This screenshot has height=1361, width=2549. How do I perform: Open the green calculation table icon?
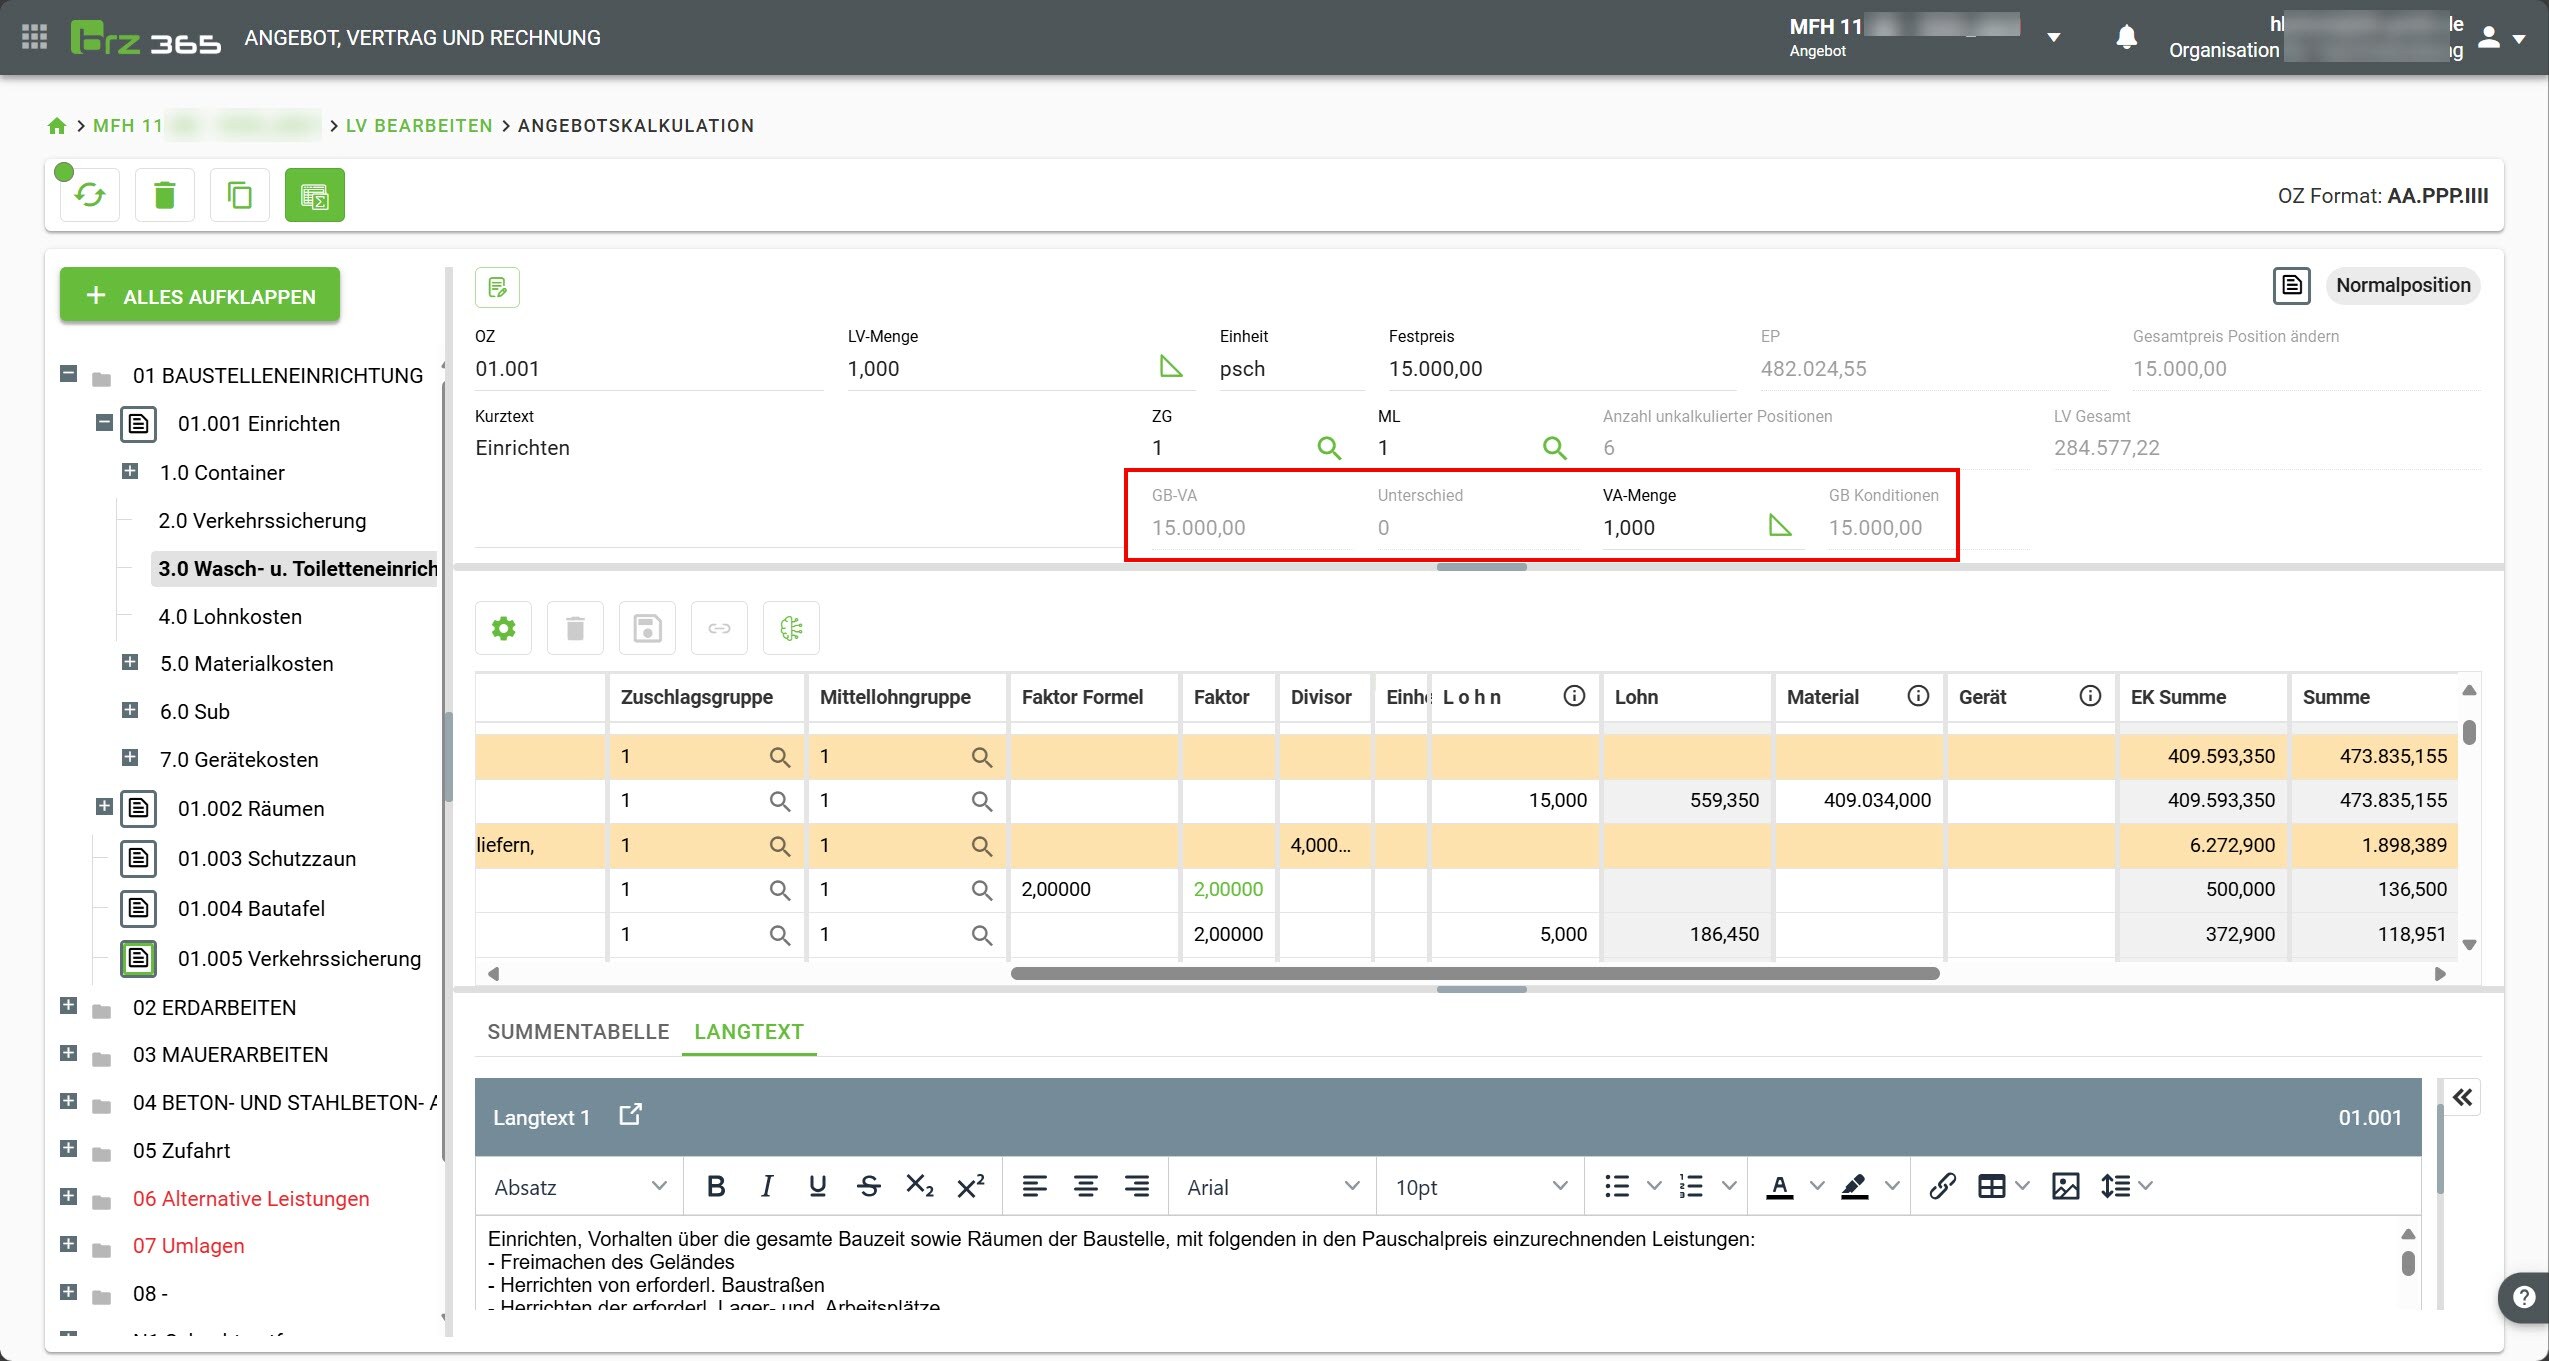315,195
